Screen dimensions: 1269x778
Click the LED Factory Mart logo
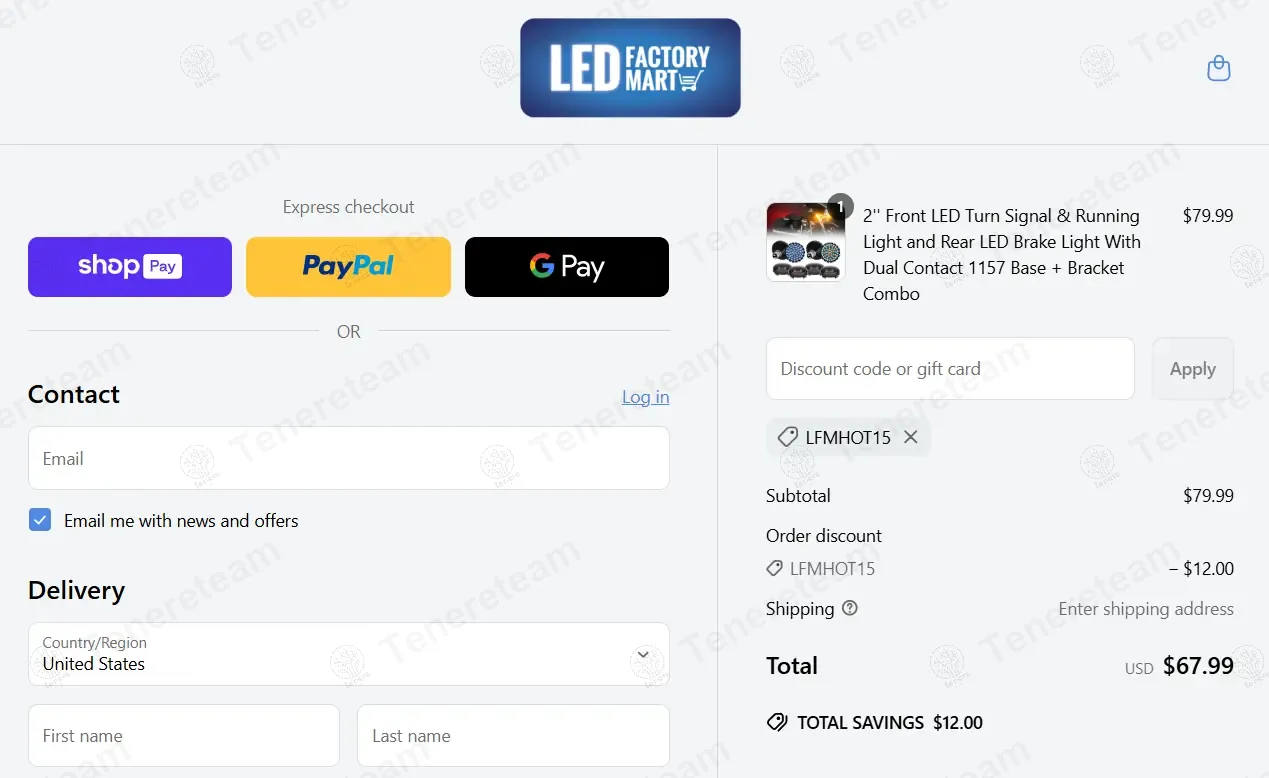coord(630,68)
